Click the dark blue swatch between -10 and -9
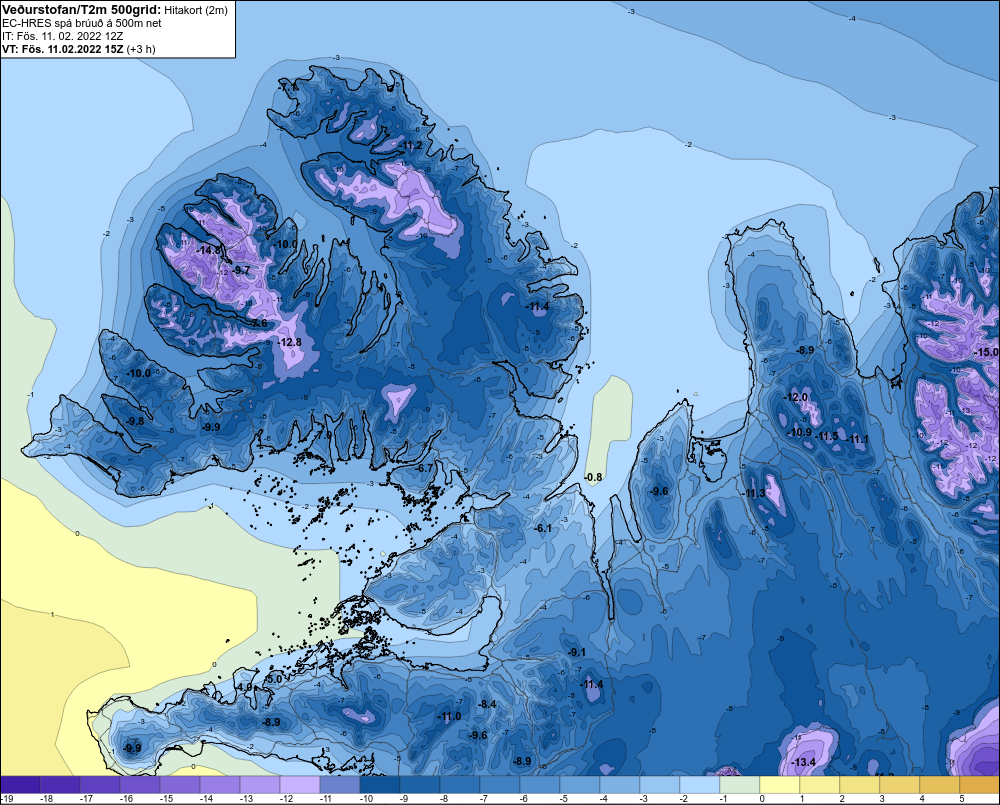This screenshot has width=1000, height=805. (379, 785)
